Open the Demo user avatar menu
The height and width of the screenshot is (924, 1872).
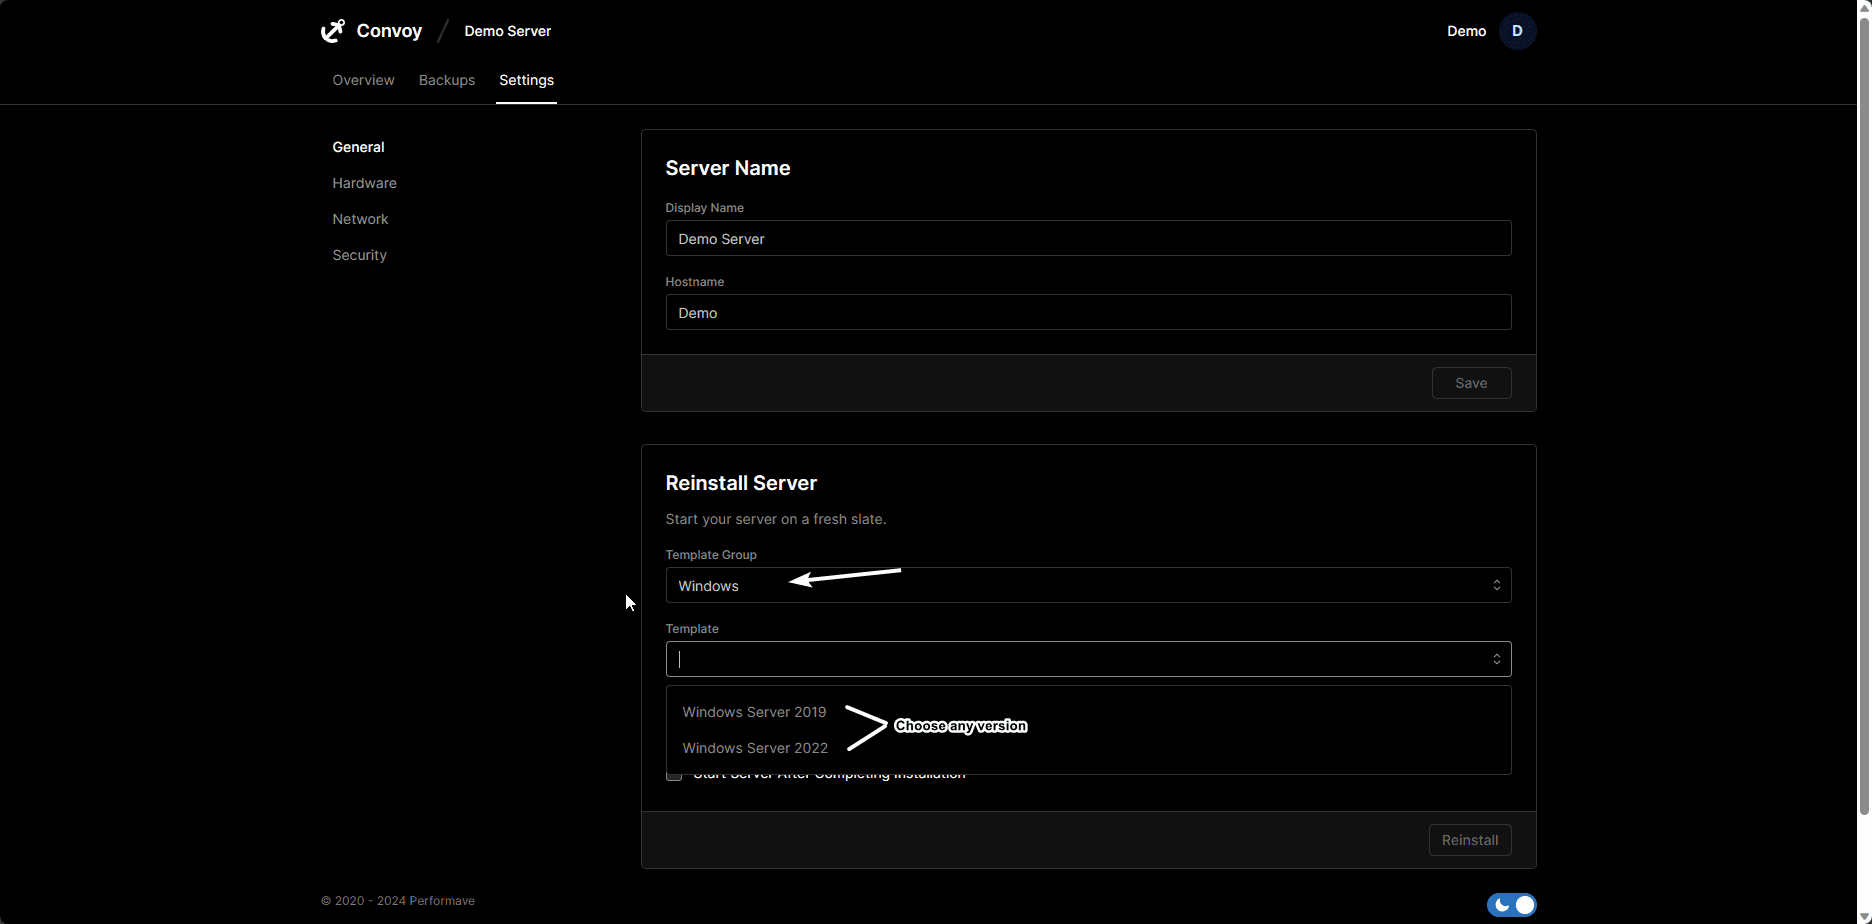click(x=1517, y=31)
